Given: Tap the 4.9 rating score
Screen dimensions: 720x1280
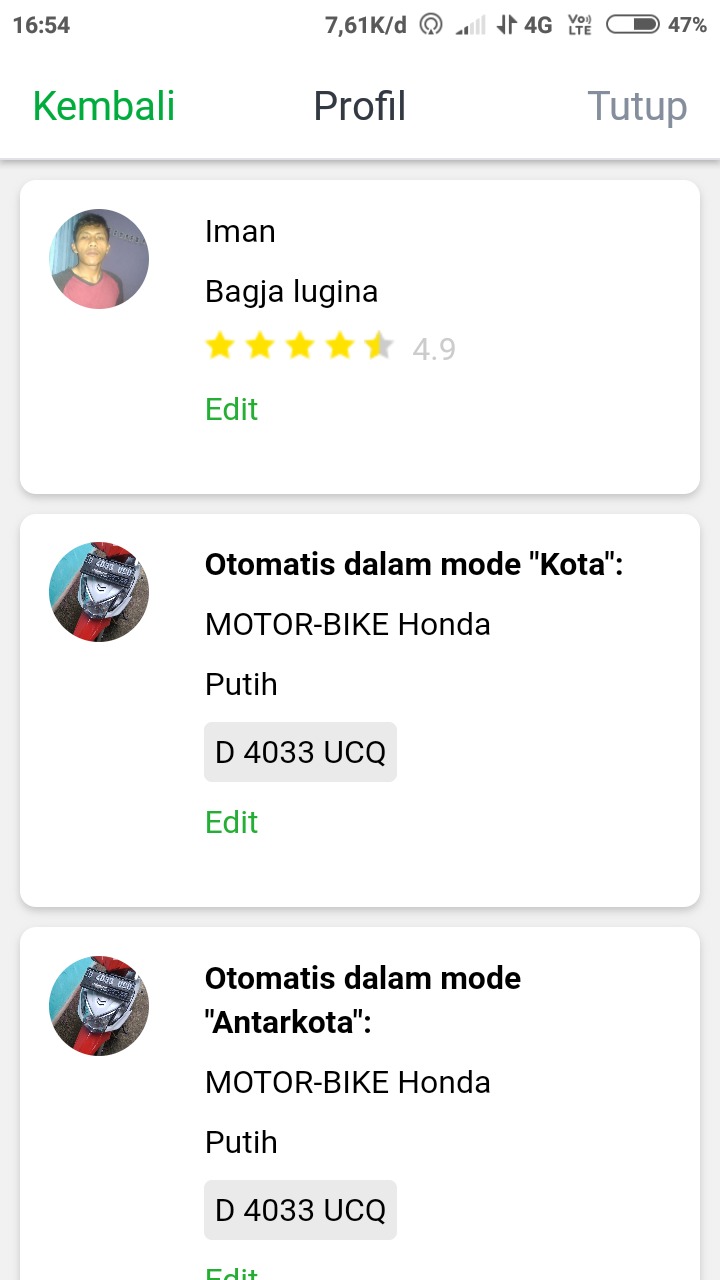Looking at the screenshot, I should (434, 349).
